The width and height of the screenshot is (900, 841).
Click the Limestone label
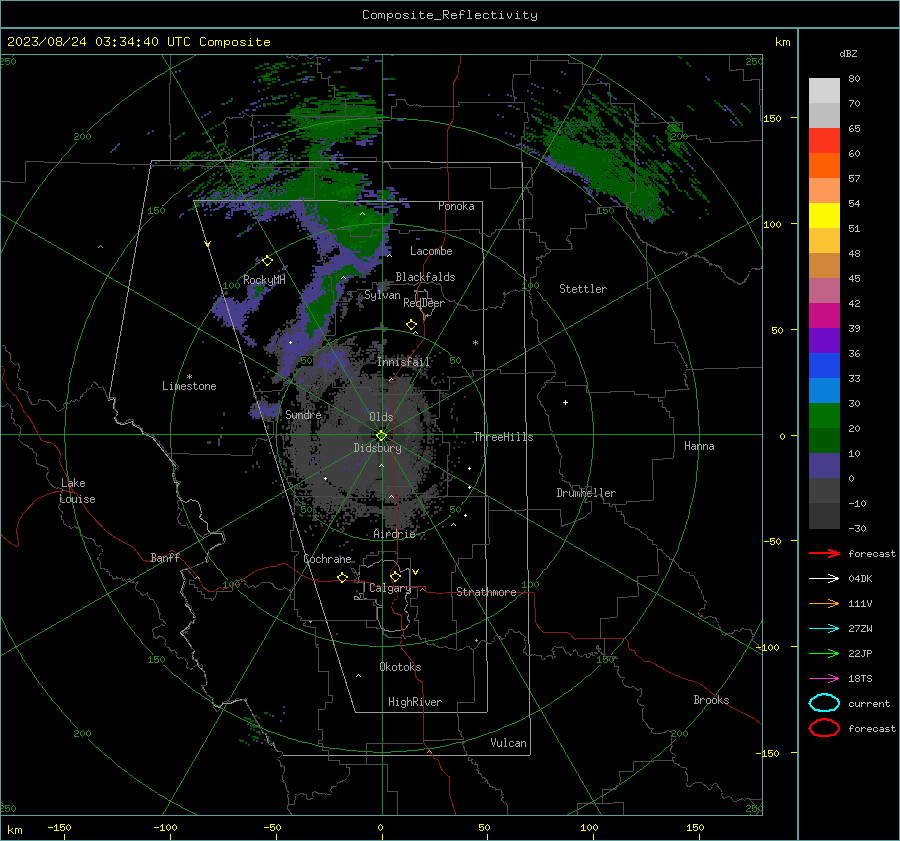click(x=189, y=386)
